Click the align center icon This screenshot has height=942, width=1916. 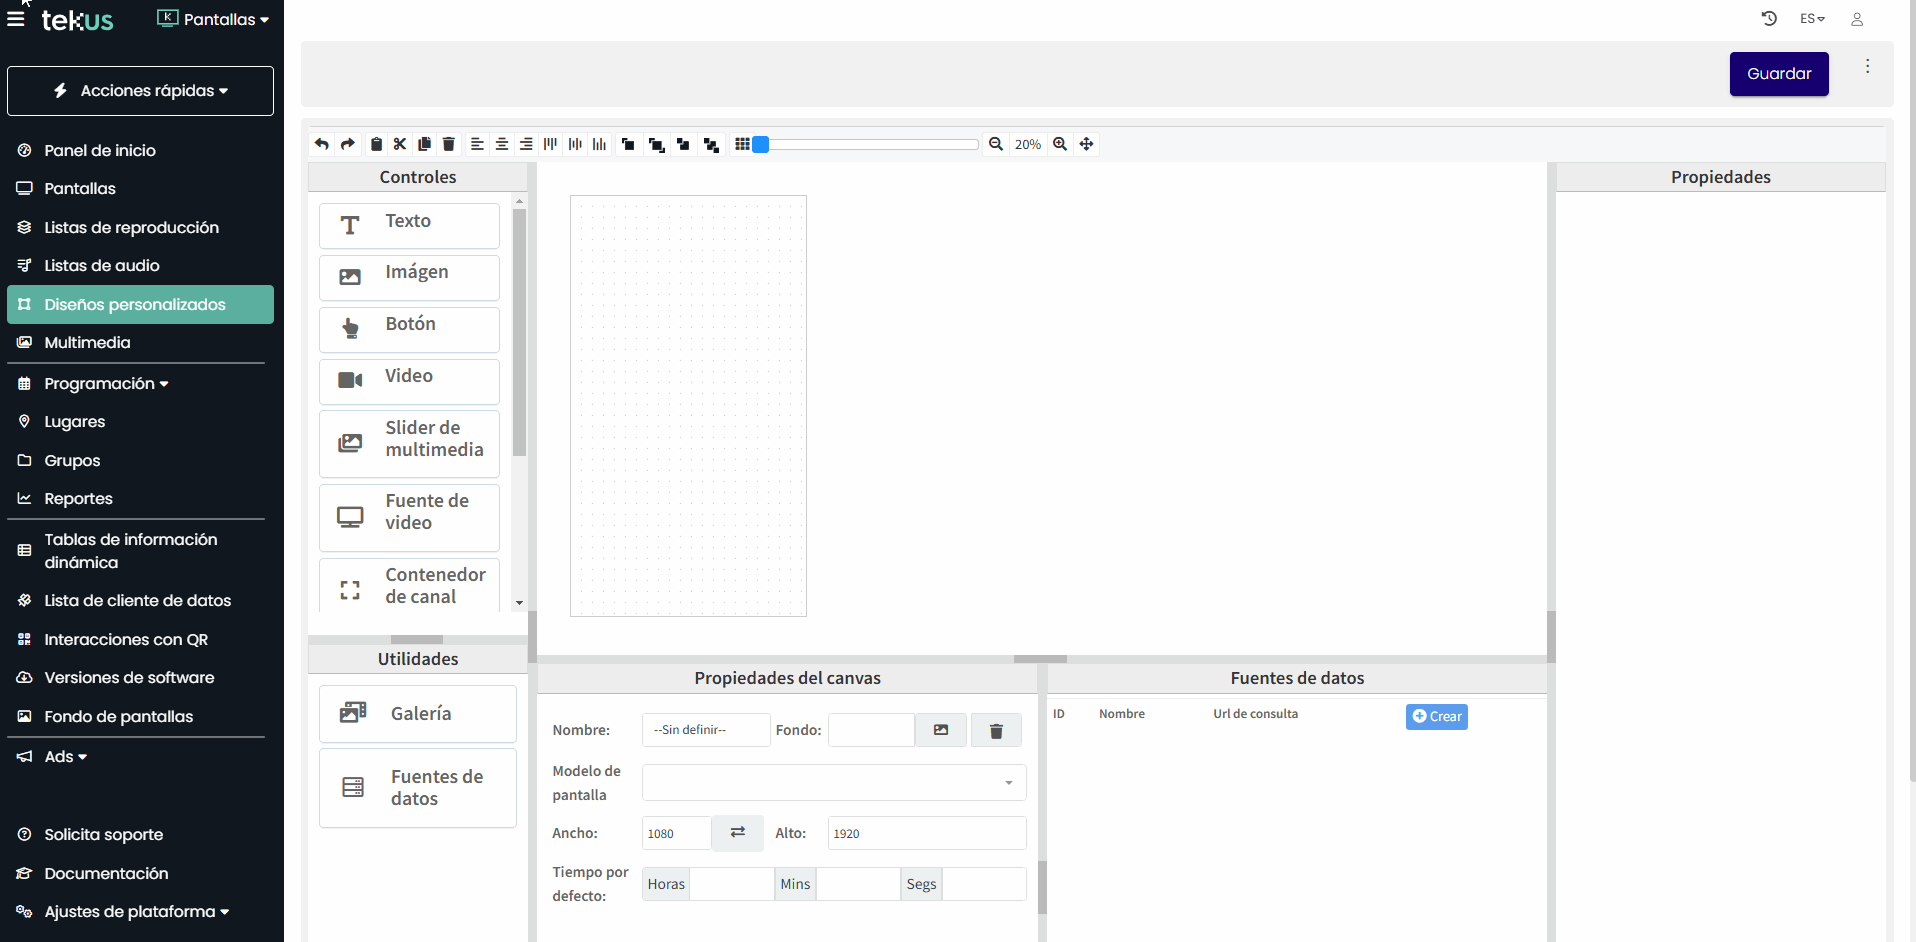[x=502, y=144]
